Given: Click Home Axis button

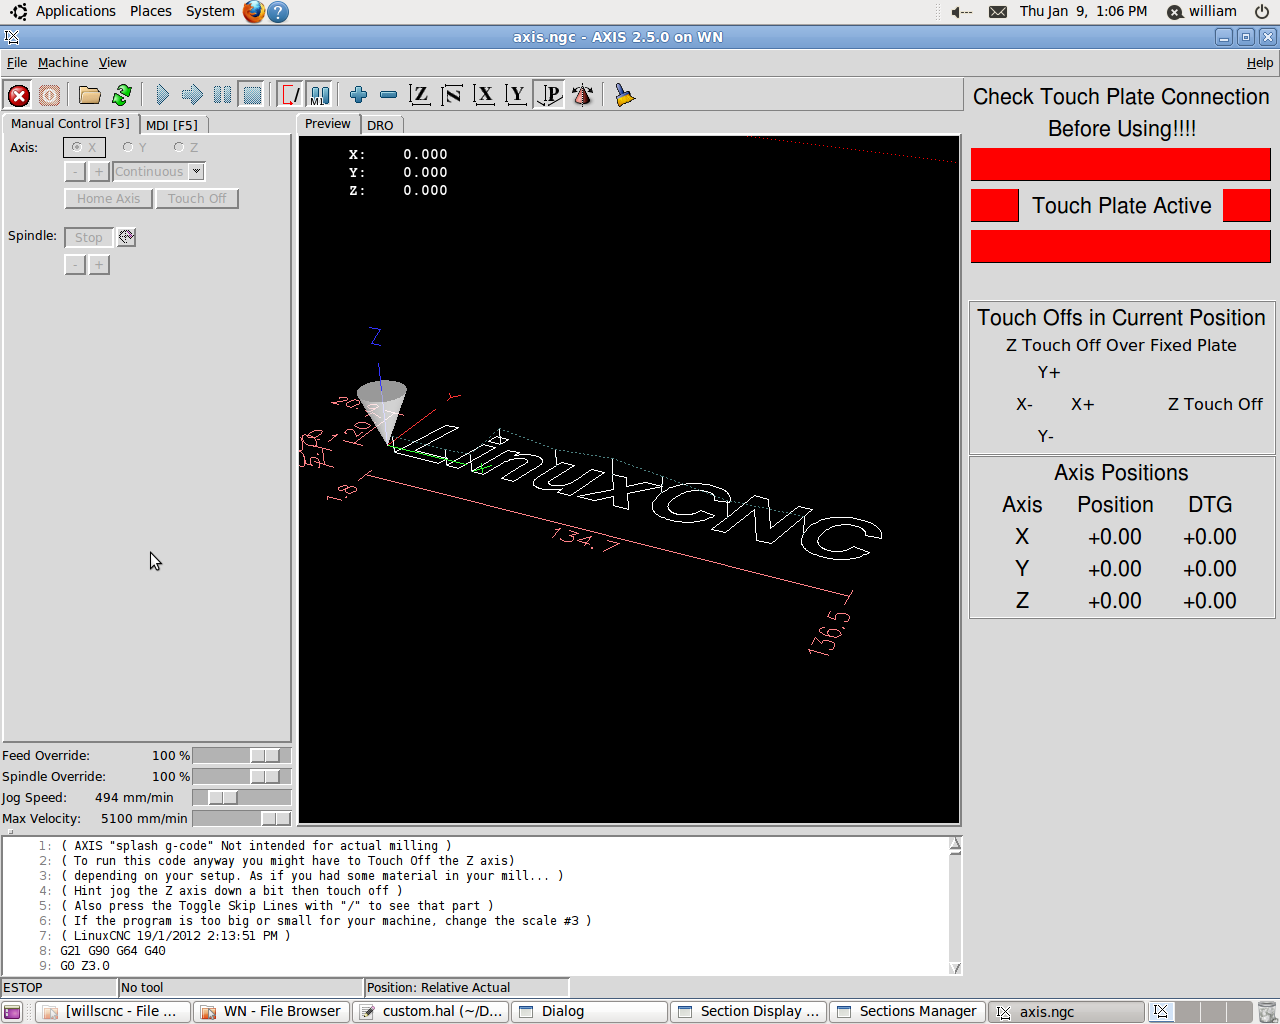Looking at the screenshot, I should [x=109, y=198].
